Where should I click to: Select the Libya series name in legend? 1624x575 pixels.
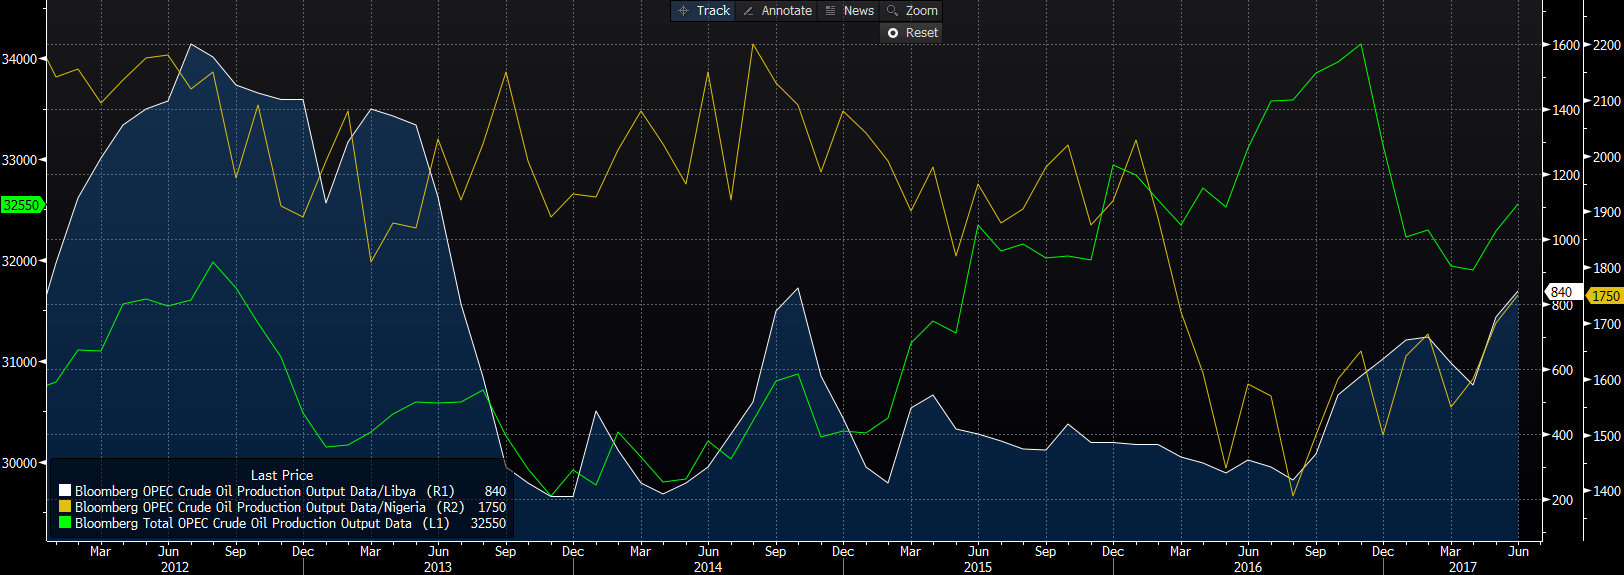coord(245,491)
